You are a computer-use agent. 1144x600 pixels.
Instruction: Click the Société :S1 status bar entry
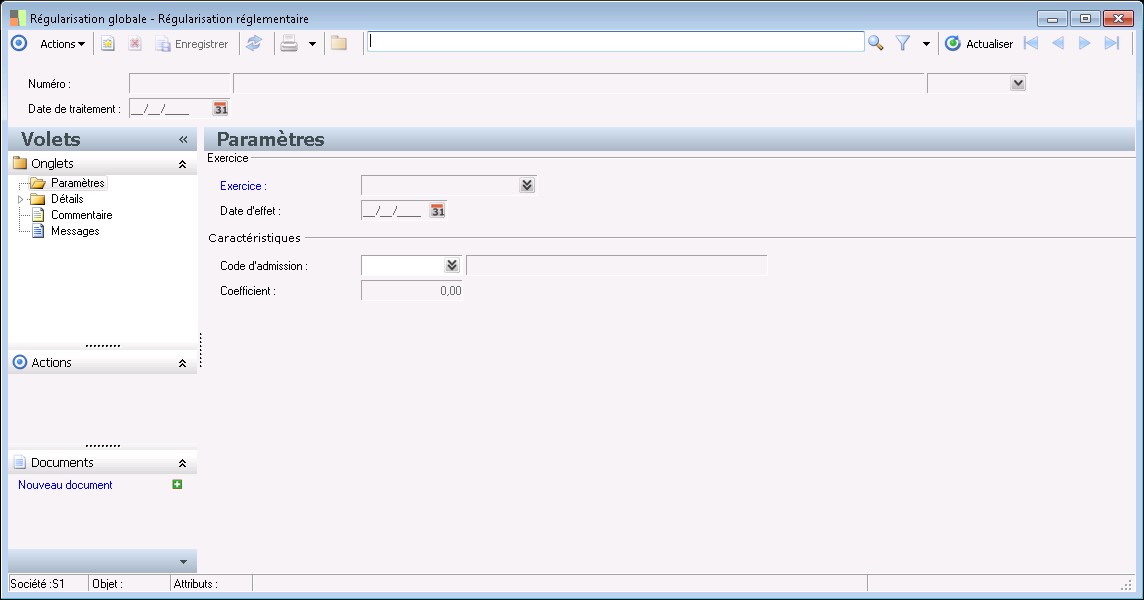[37, 584]
